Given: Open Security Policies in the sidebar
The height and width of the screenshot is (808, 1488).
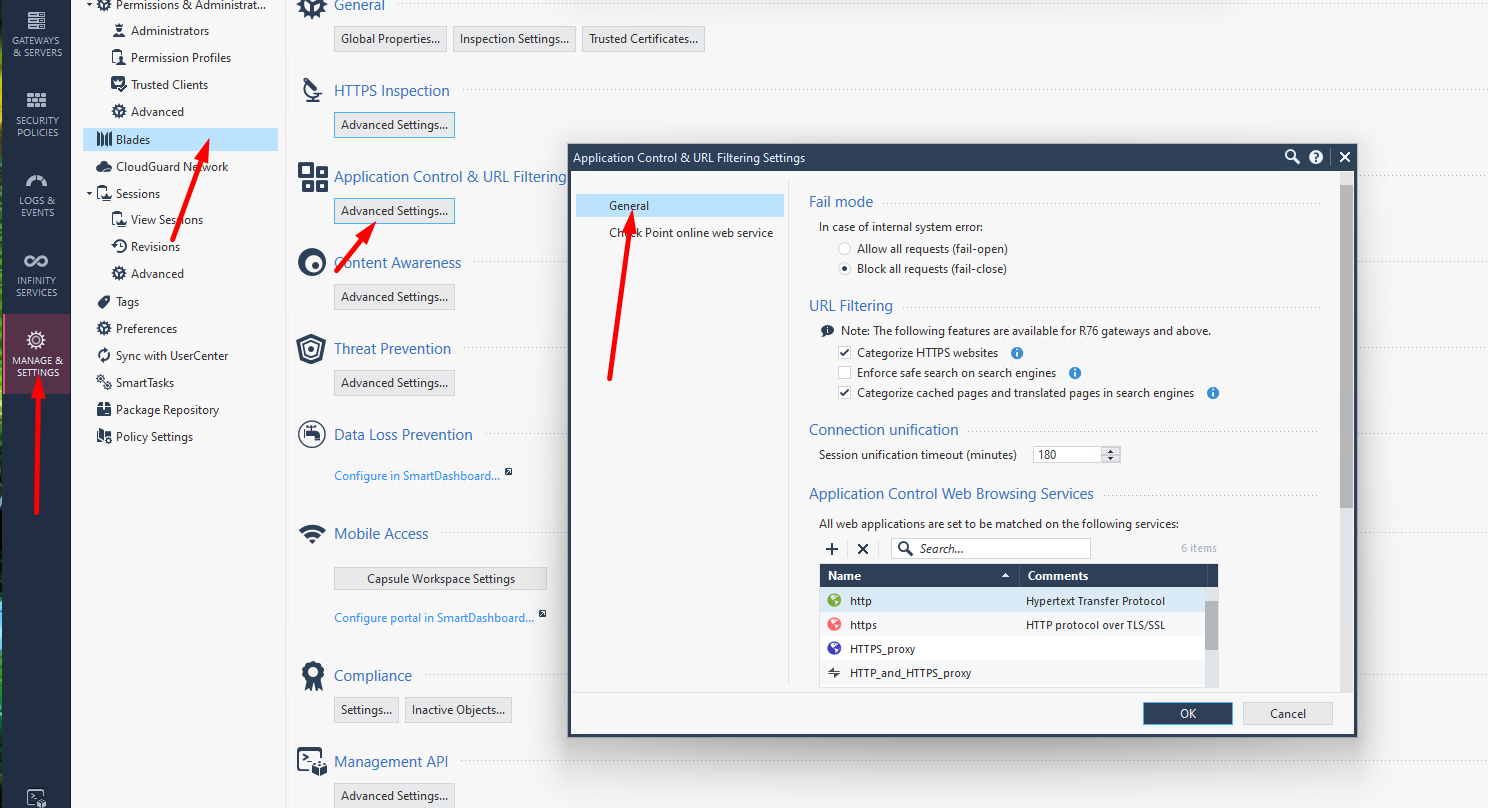Looking at the screenshot, I should [x=36, y=113].
